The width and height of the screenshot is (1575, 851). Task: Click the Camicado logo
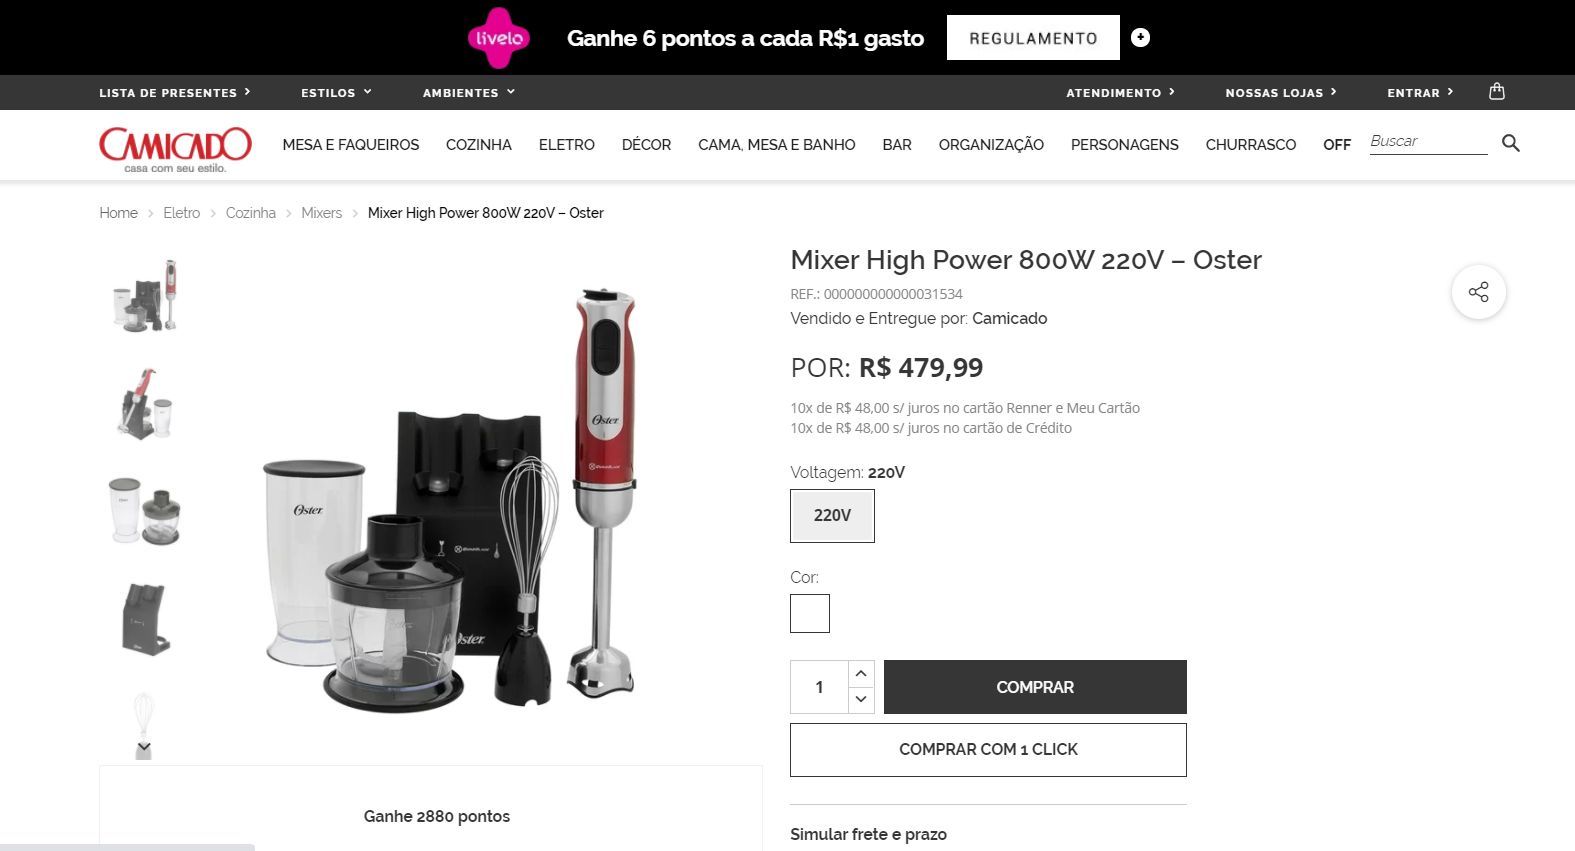coord(175,148)
